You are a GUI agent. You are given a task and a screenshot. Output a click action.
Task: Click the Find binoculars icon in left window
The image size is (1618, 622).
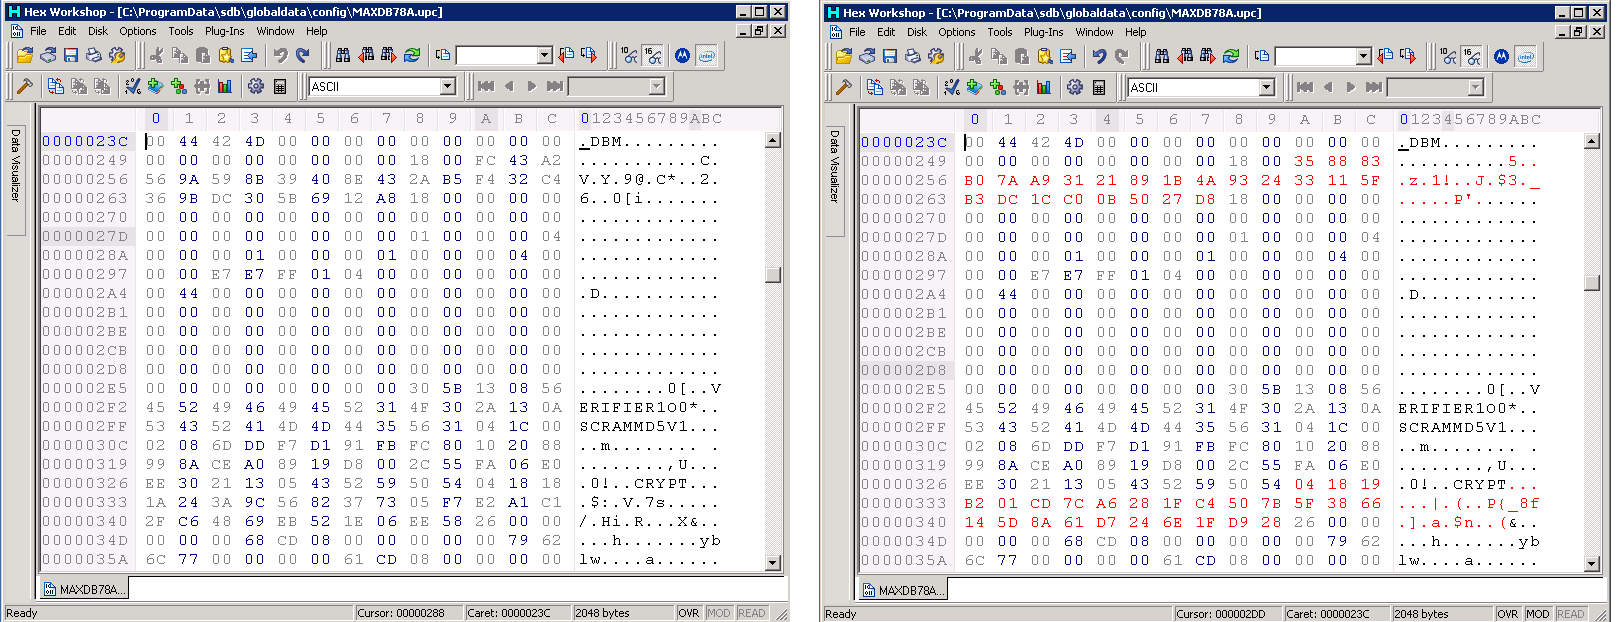pos(343,55)
